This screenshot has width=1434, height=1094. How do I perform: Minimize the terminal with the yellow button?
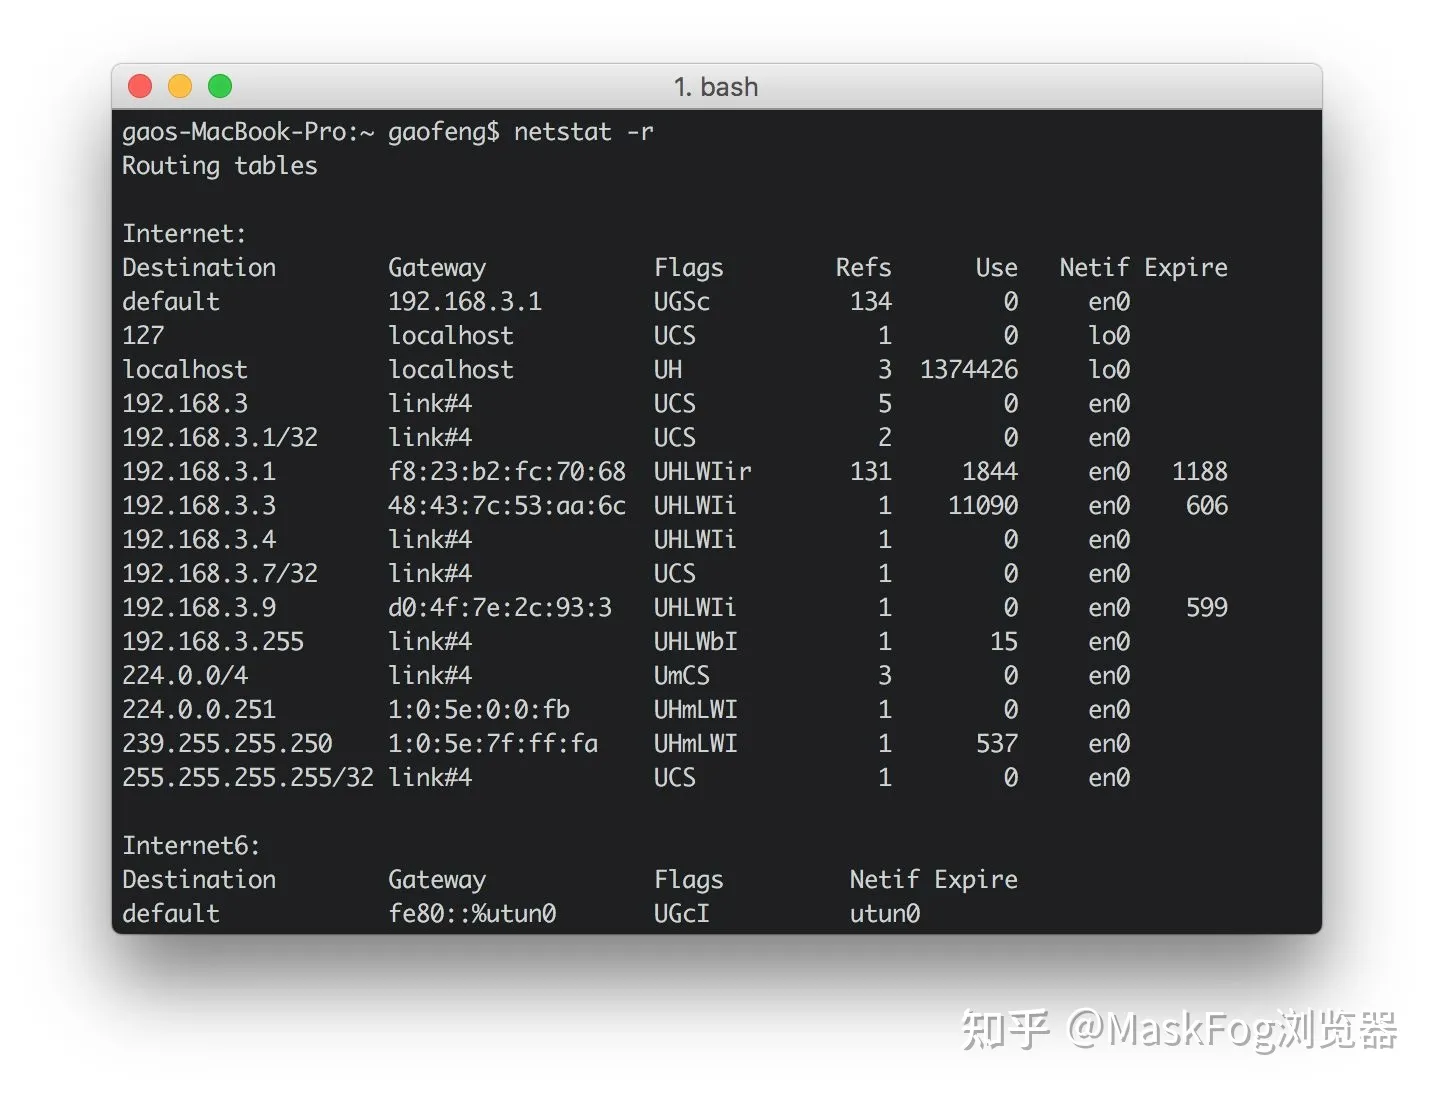[180, 87]
